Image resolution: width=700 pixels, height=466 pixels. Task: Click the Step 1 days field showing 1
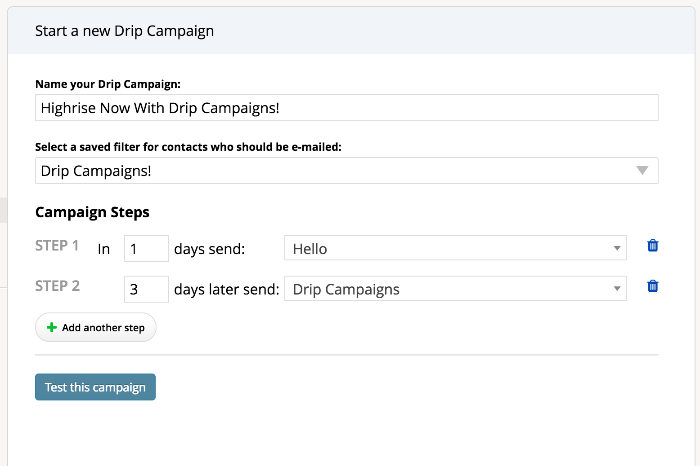(146, 249)
